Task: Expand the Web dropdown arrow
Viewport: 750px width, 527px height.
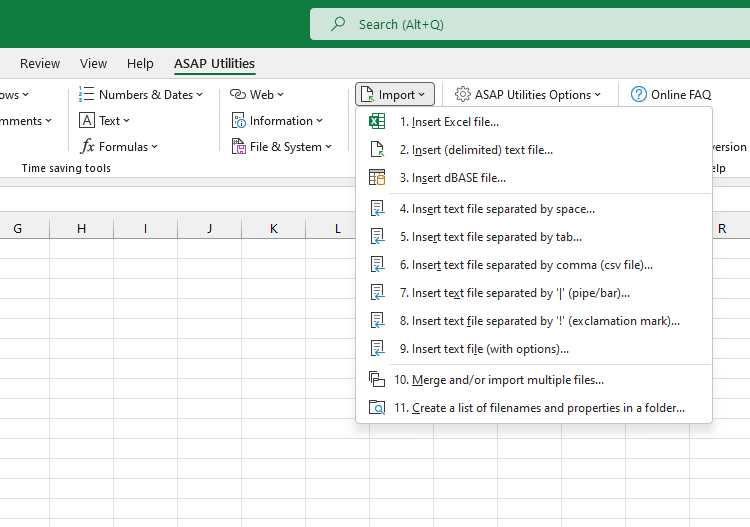Action: click(280, 95)
